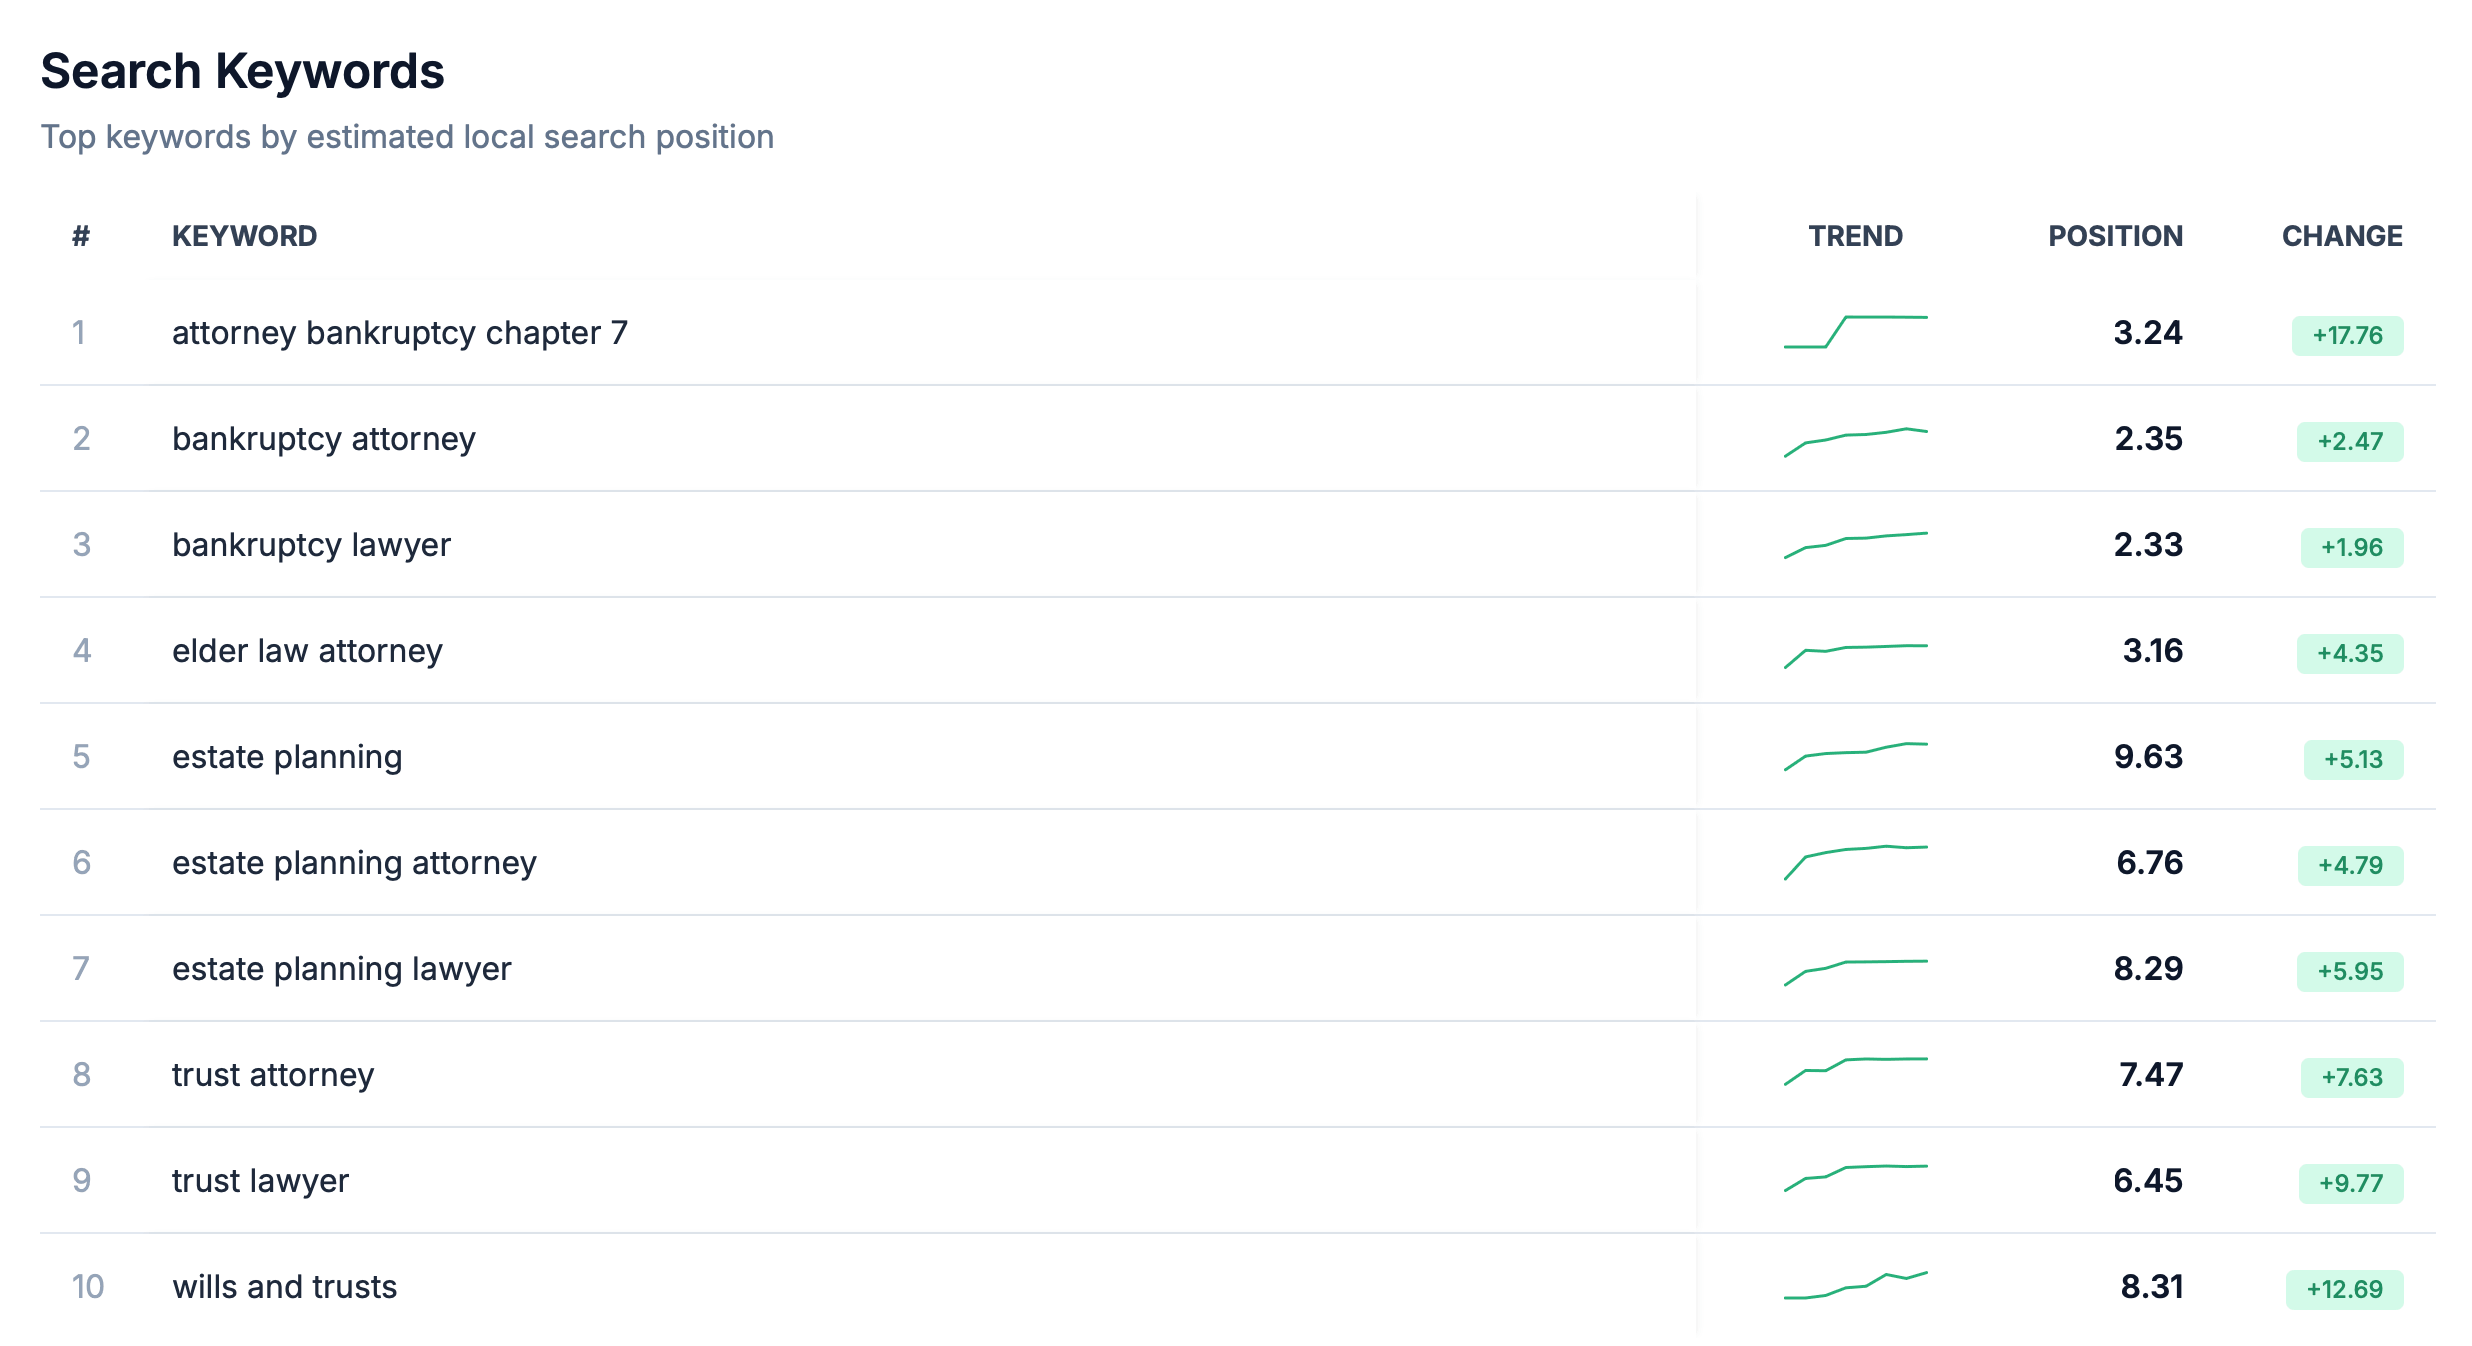
Task: Select keyword 'estate planning lawyer'
Action: [341, 968]
